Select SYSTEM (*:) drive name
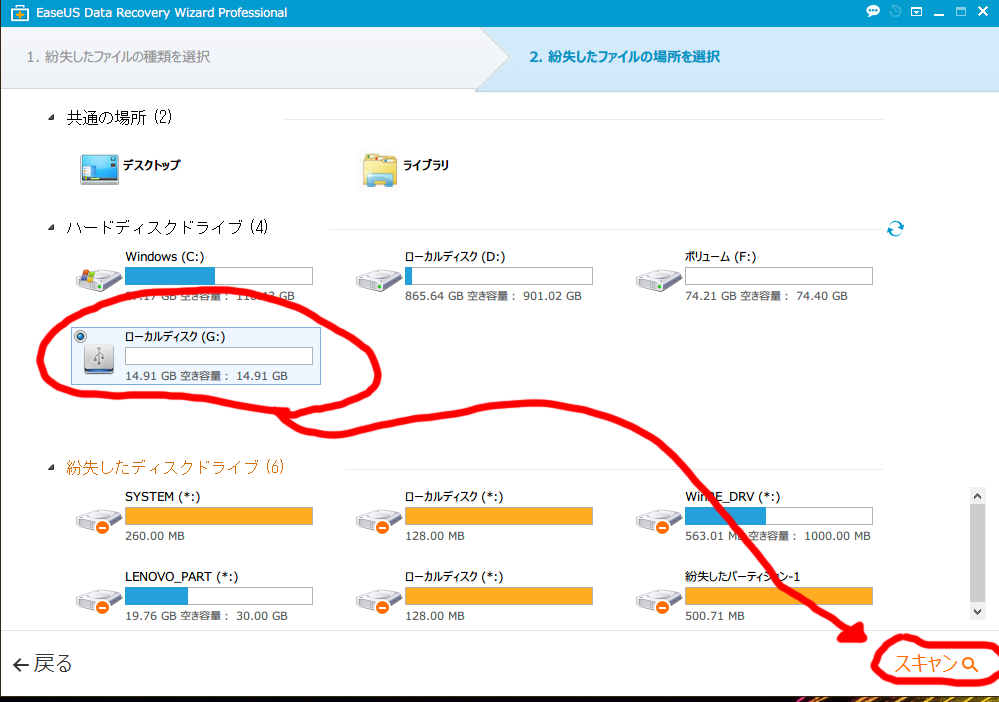The width and height of the screenshot is (999, 702). 162,497
